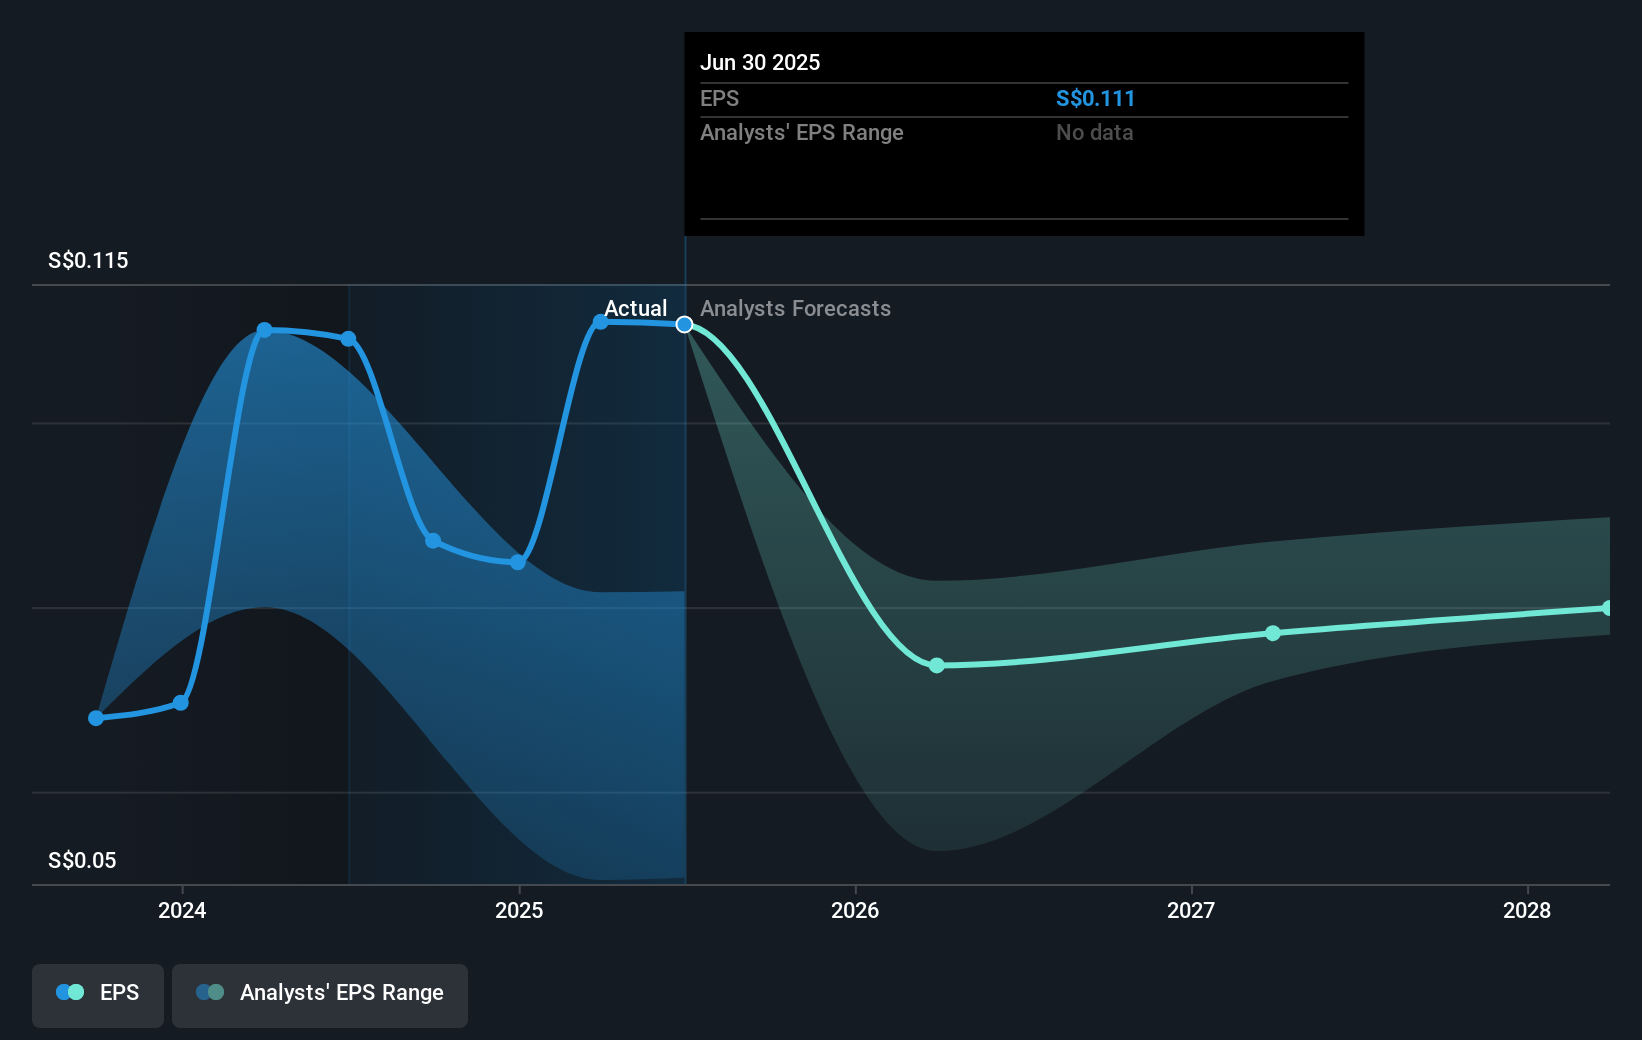Viewport: 1642px width, 1040px height.
Task: Select the Actual label on chart
Action: point(636,308)
